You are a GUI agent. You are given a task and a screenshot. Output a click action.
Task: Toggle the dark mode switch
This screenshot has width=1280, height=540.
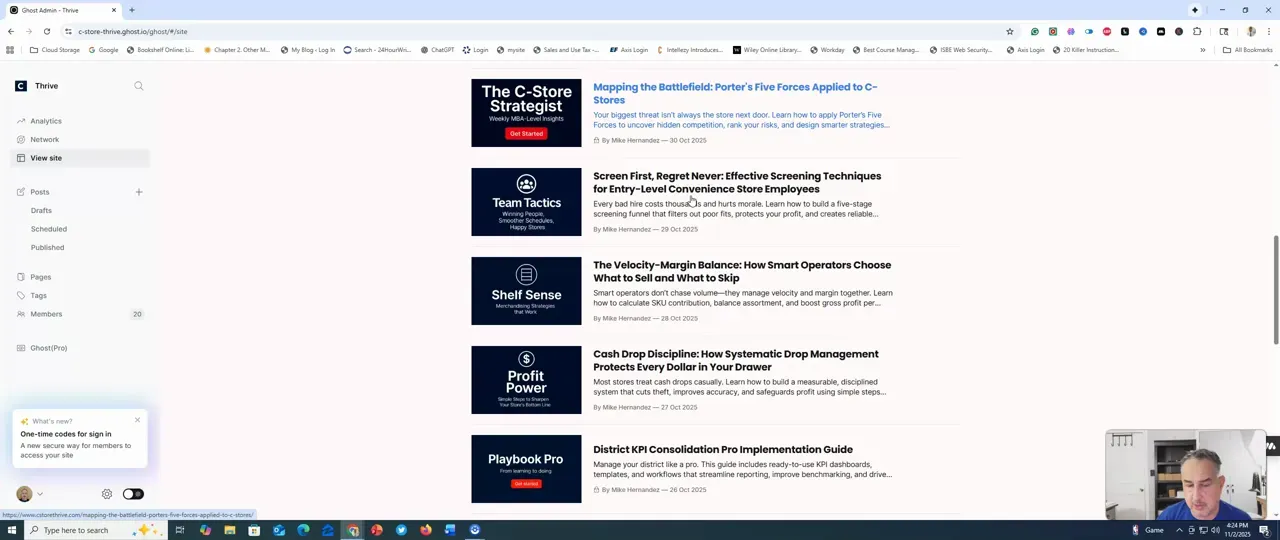[133, 494]
